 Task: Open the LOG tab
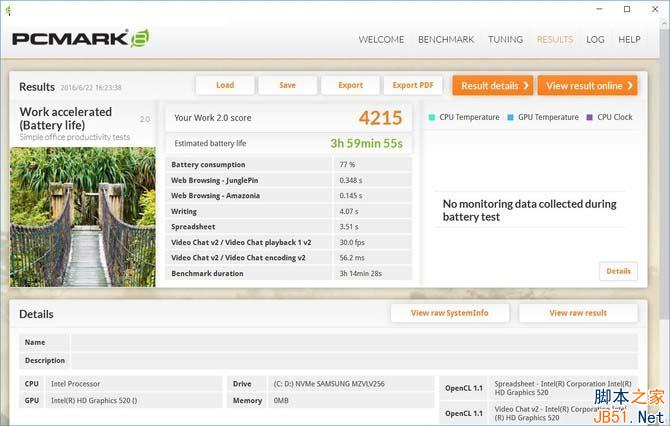coord(595,39)
